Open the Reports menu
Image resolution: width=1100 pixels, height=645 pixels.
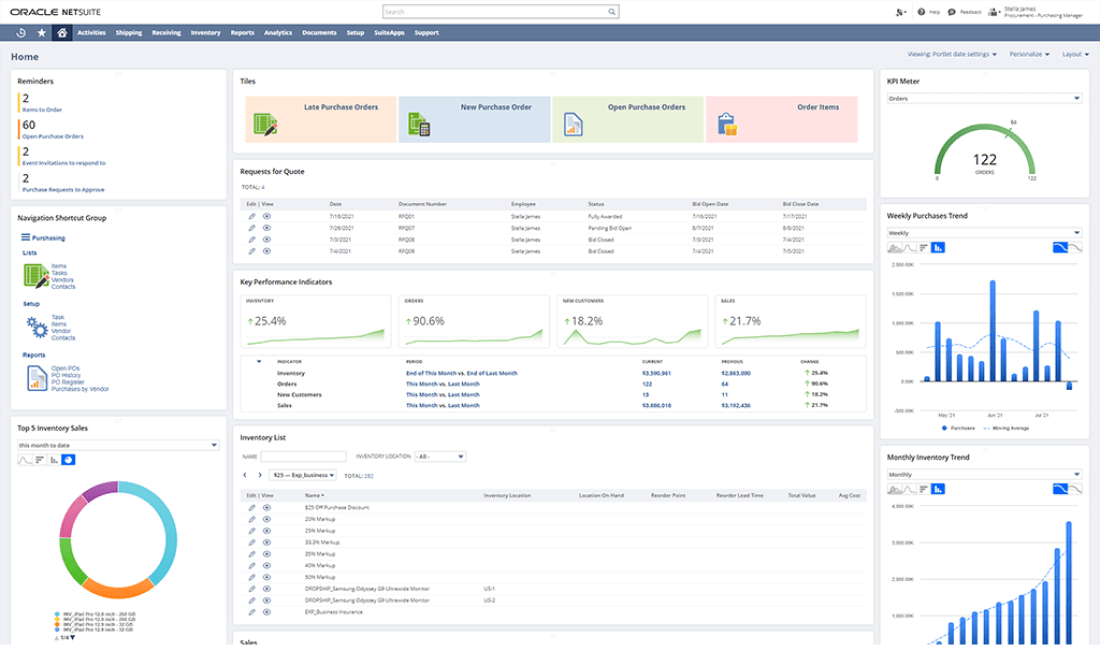pos(242,33)
